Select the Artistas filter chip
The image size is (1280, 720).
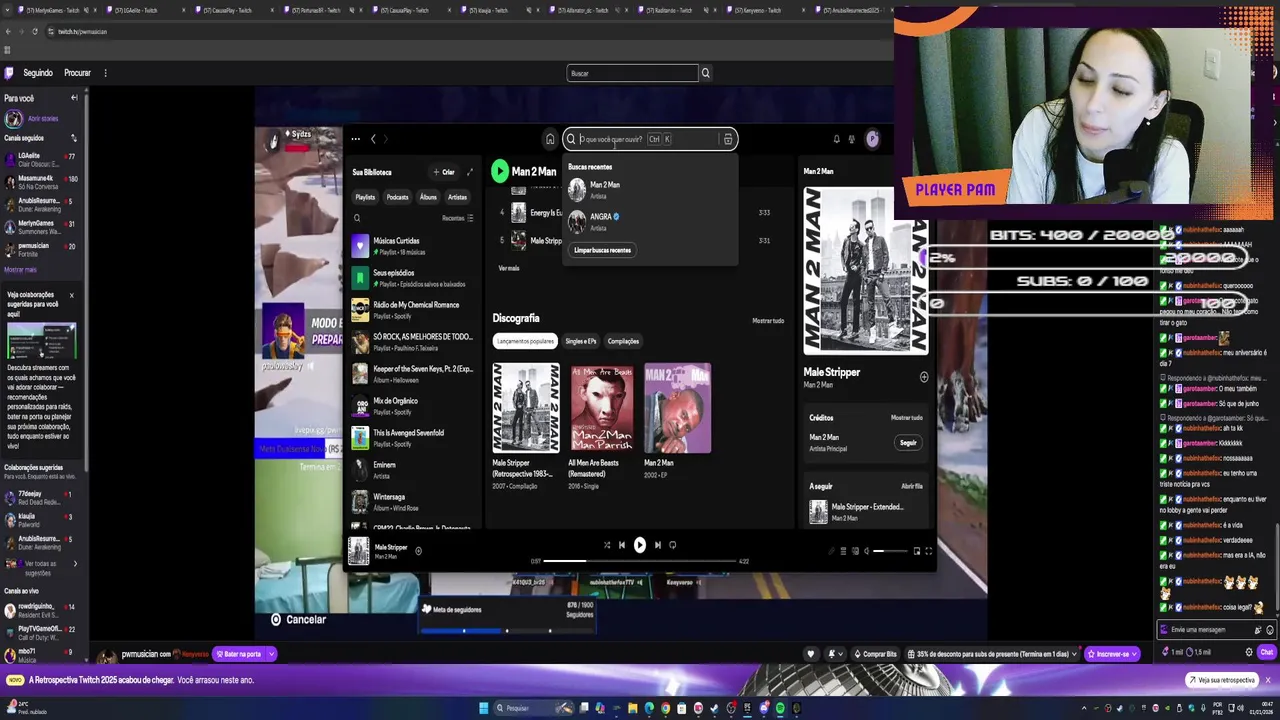[x=457, y=197]
